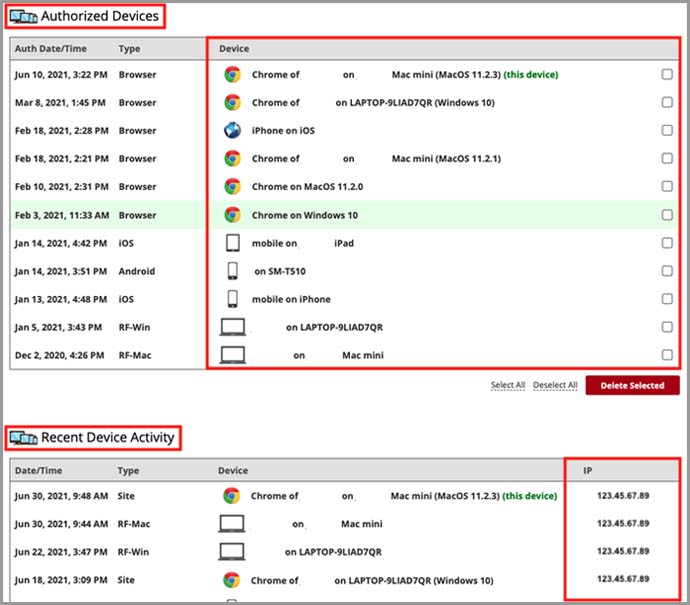Tick the checkbox for Chrome on MacOS 11.2.0

(667, 186)
